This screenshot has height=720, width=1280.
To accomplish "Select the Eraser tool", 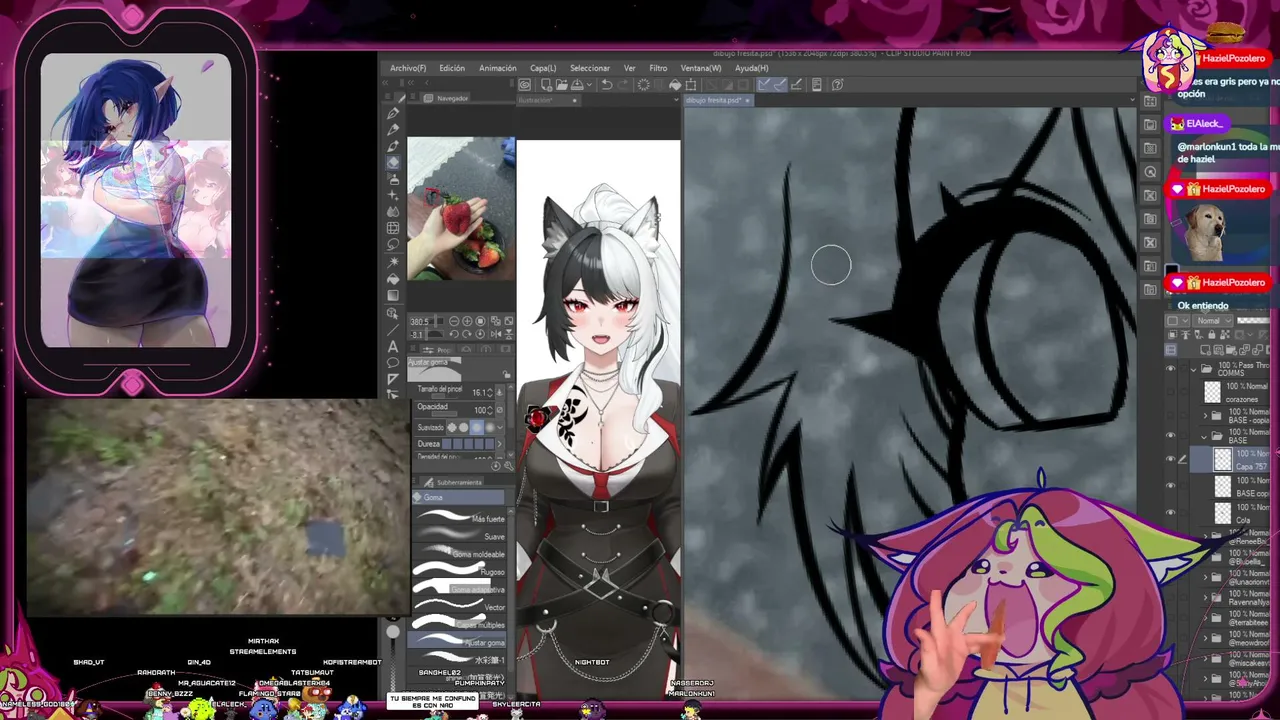I will pos(393,163).
